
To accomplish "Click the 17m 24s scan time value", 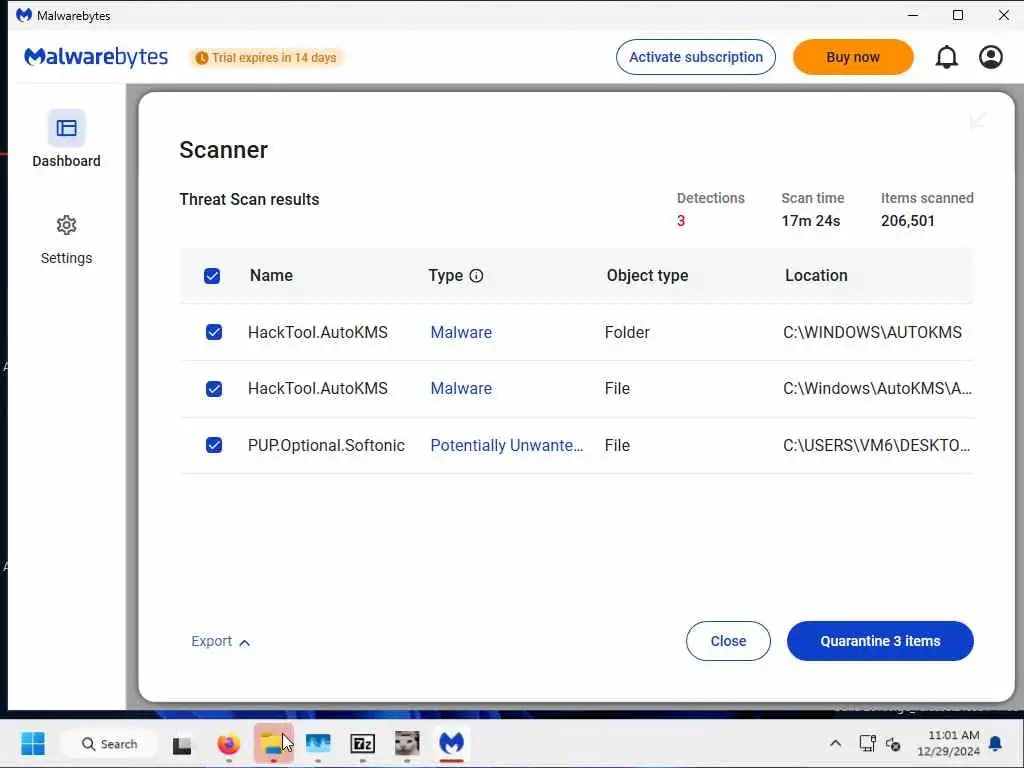I will point(810,221).
